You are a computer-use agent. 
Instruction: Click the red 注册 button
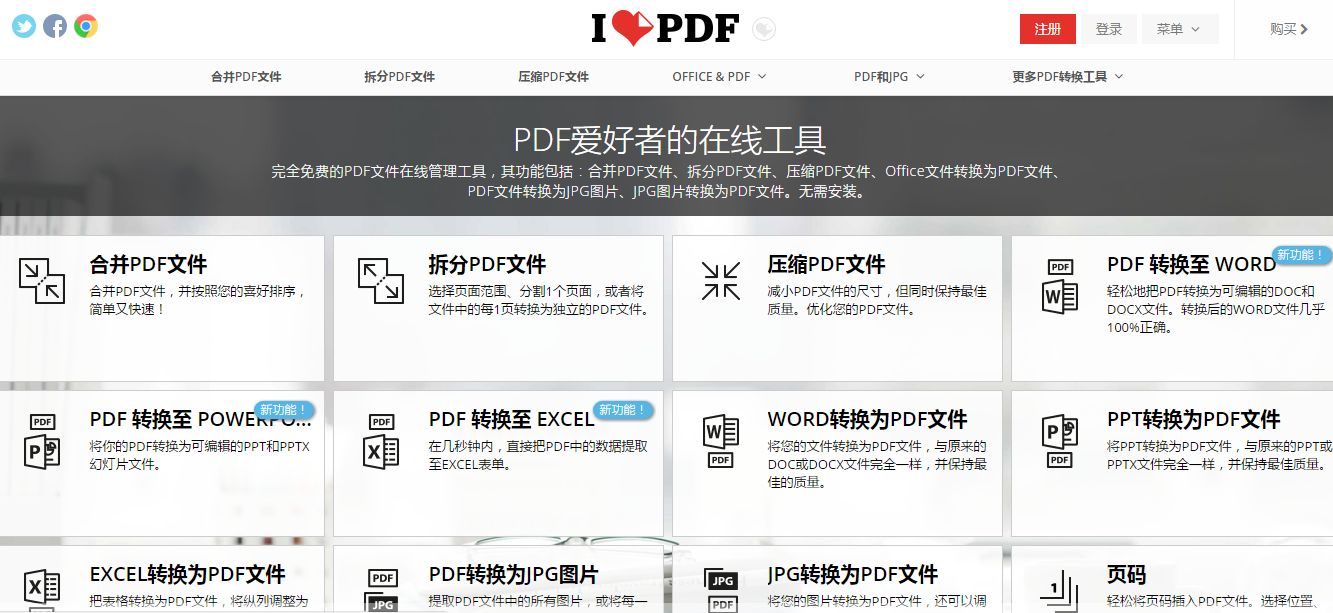[x=1047, y=29]
